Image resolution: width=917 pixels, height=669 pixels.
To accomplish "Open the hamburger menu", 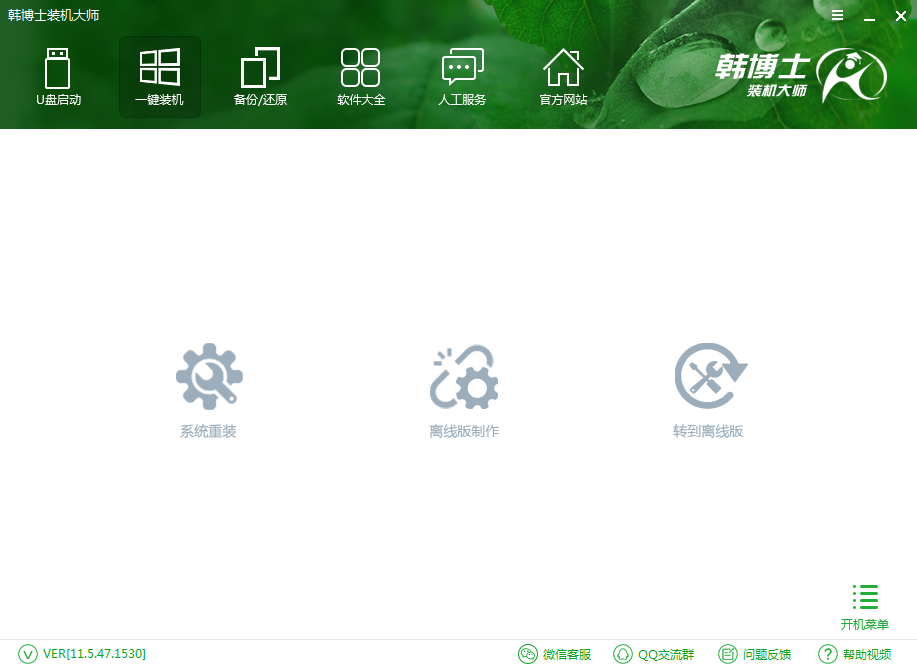I will (x=837, y=15).
